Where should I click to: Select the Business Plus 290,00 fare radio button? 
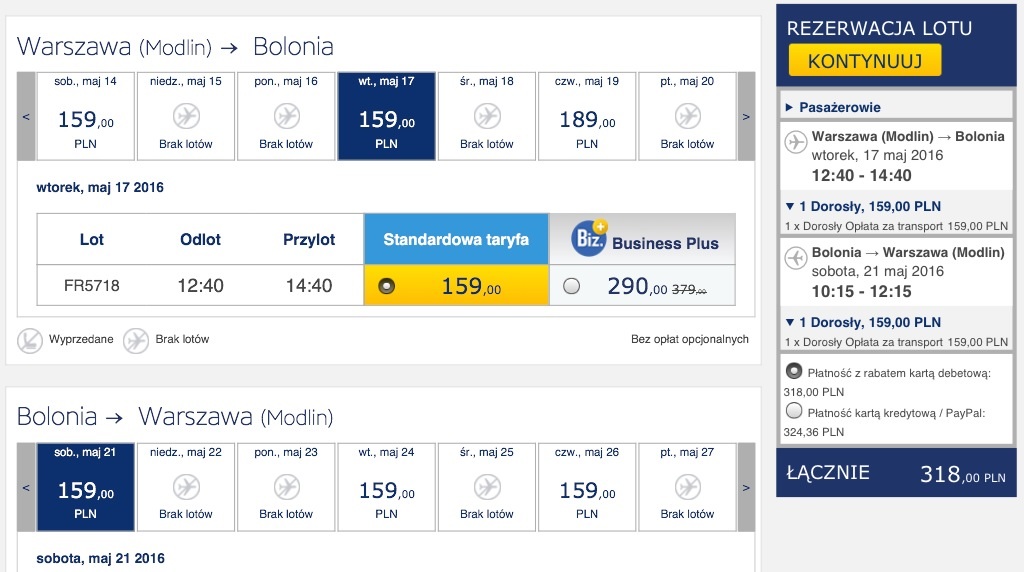571,286
